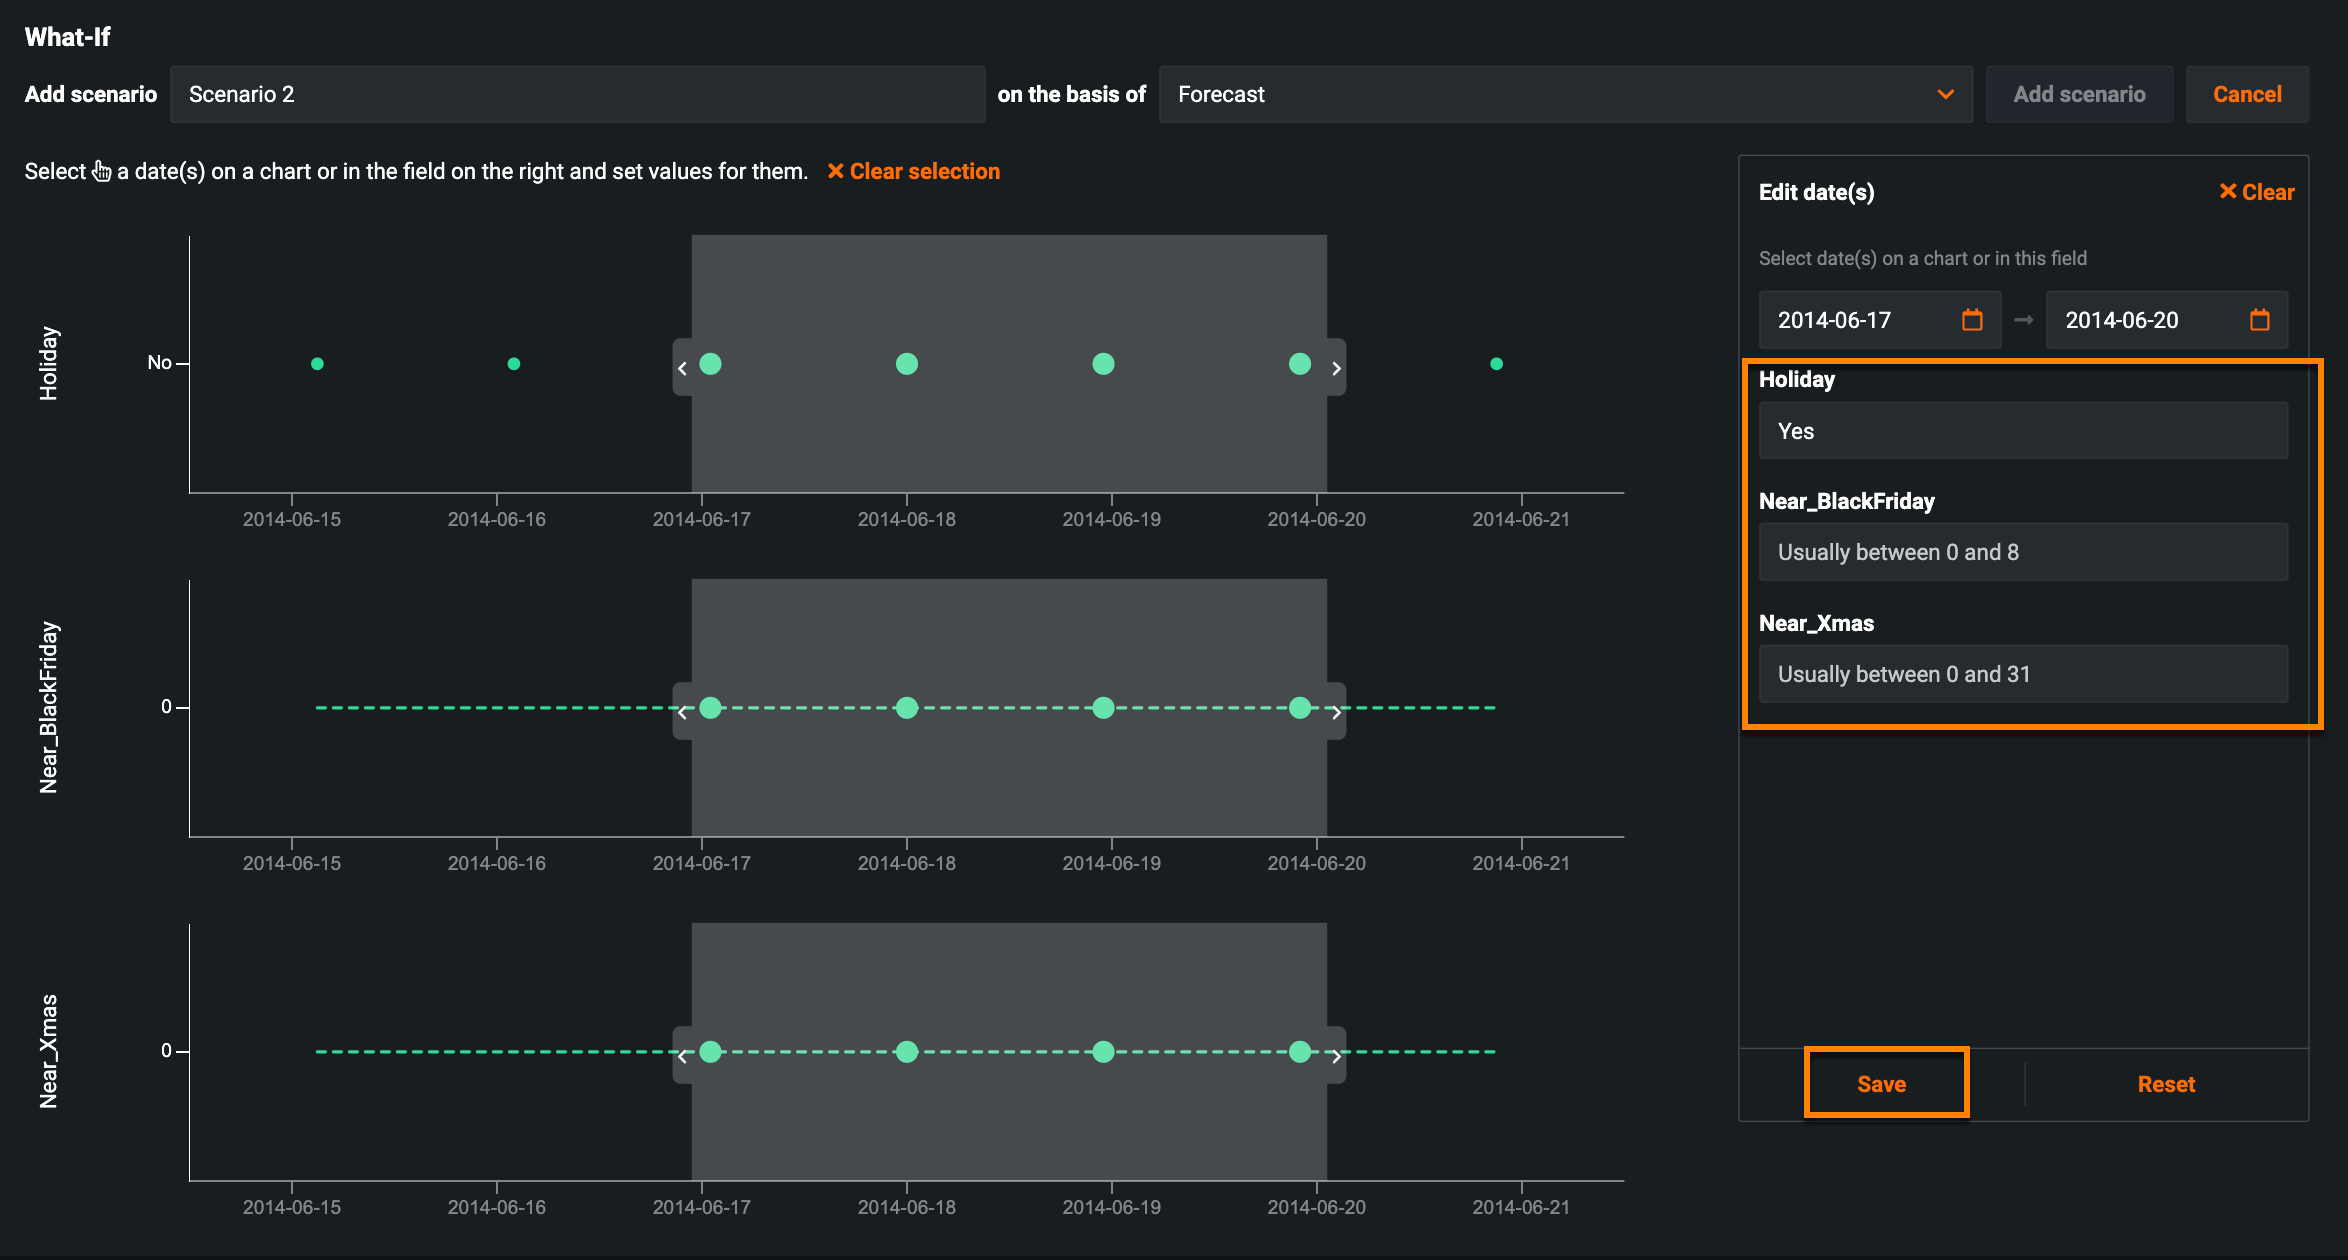Save the edited date values
Screen dimensions: 2348x1260
(x=1881, y=1084)
